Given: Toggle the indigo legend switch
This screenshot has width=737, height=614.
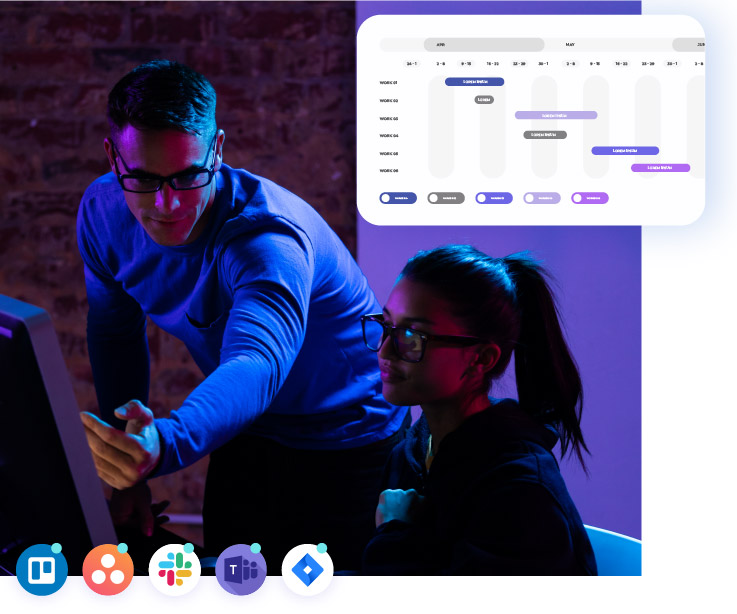Looking at the screenshot, I should (x=494, y=198).
